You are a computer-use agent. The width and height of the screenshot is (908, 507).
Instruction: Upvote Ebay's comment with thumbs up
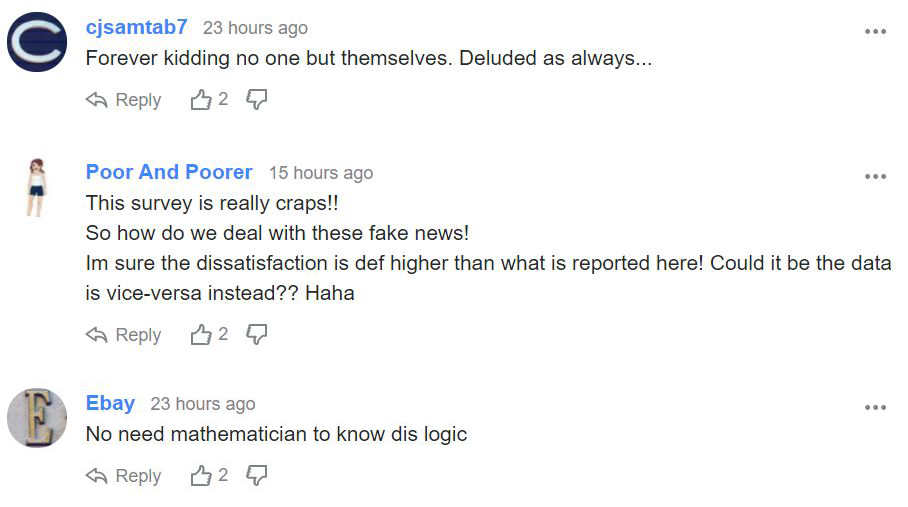point(201,476)
